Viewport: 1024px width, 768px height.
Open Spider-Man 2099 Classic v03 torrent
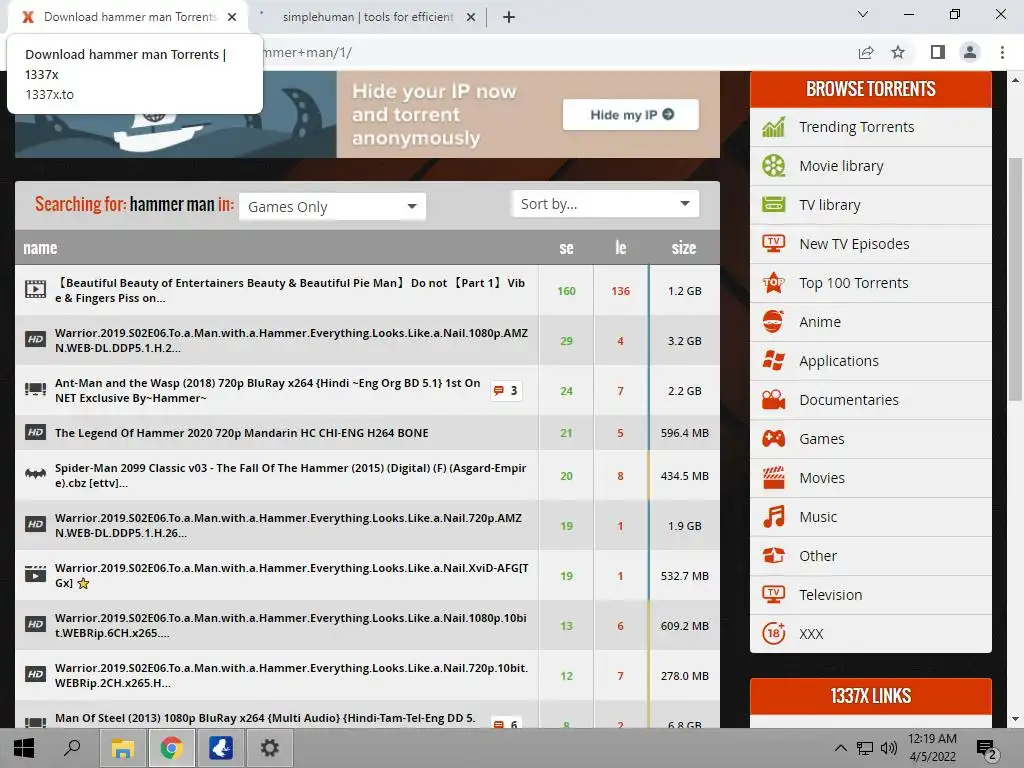(291, 475)
